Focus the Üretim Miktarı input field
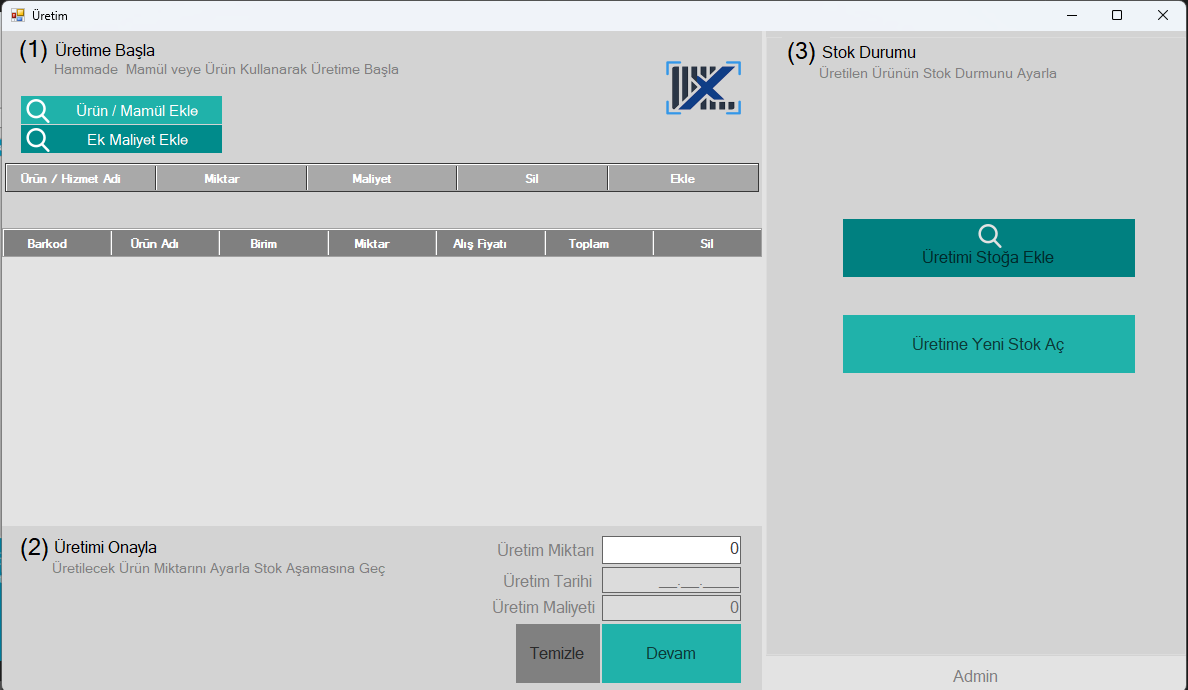 click(x=671, y=550)
